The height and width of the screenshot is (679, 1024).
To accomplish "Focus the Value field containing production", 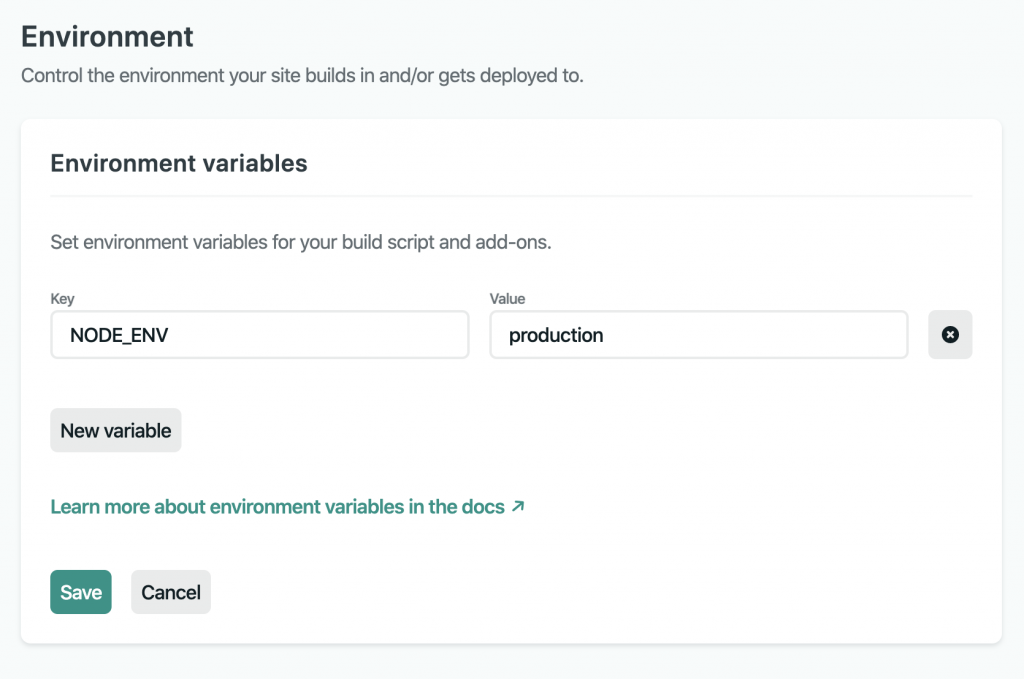I will [x=698, y=335].
